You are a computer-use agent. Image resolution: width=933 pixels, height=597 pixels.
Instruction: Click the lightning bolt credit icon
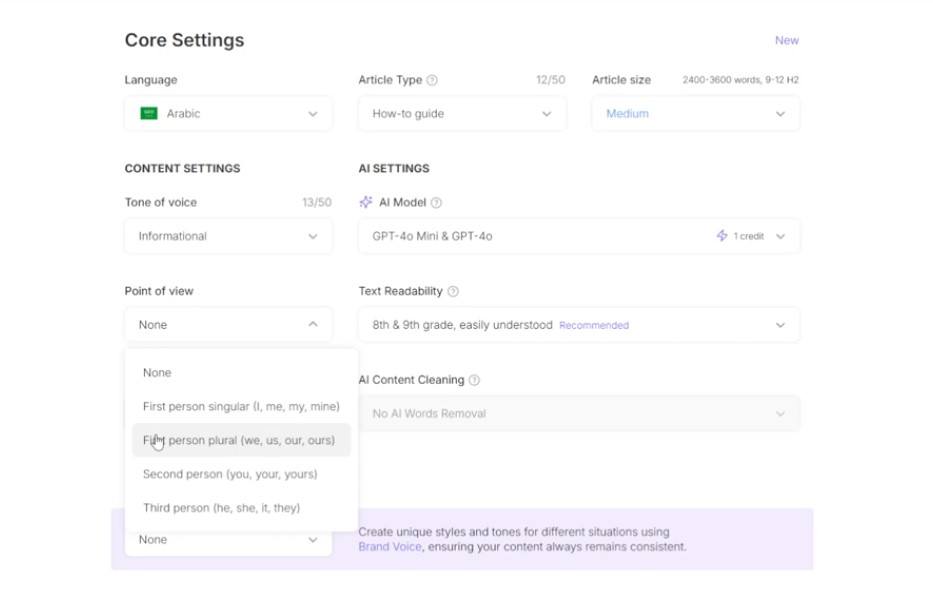pos(722,236)
